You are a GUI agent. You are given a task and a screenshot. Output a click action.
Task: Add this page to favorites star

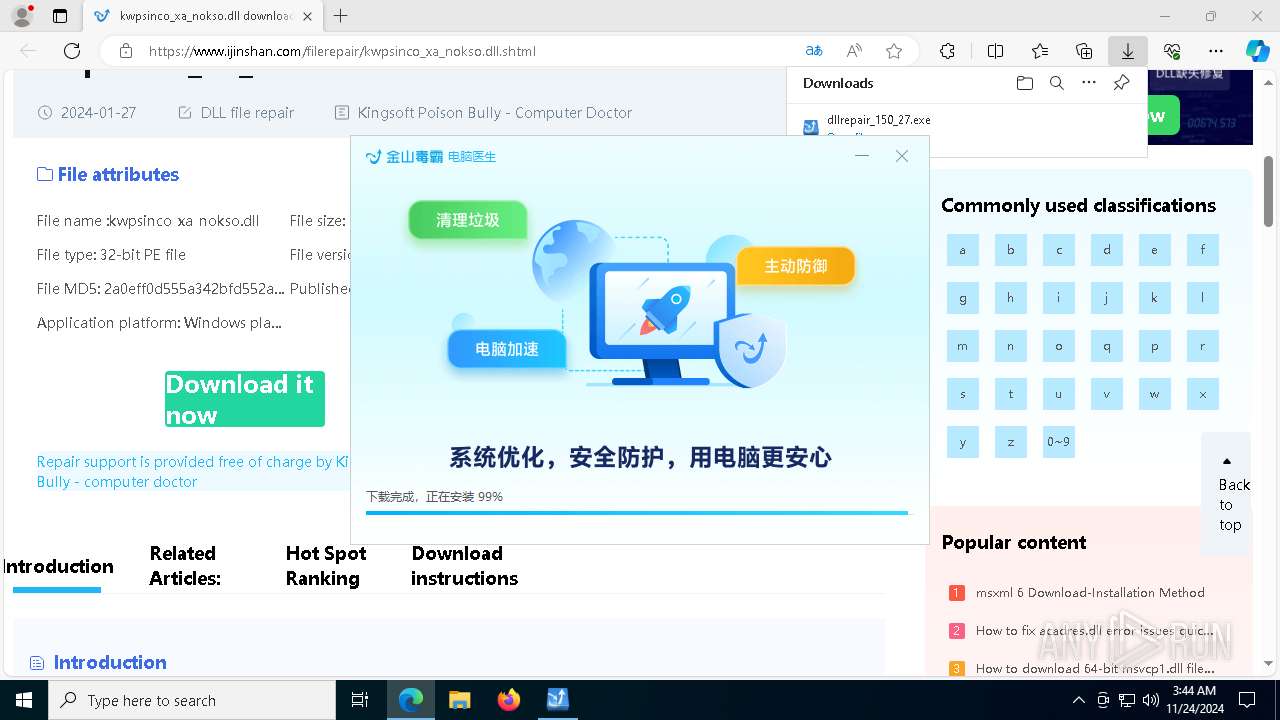coord(894,51)
